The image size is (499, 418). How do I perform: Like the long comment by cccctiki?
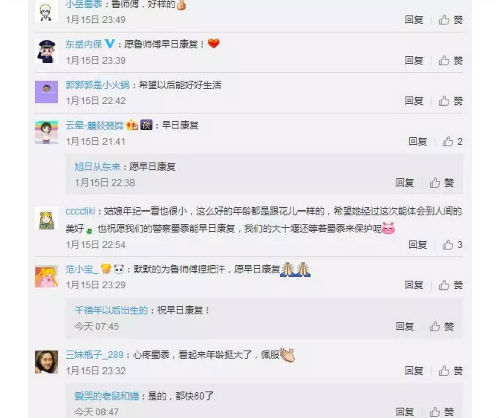click(x=452, y=245)
